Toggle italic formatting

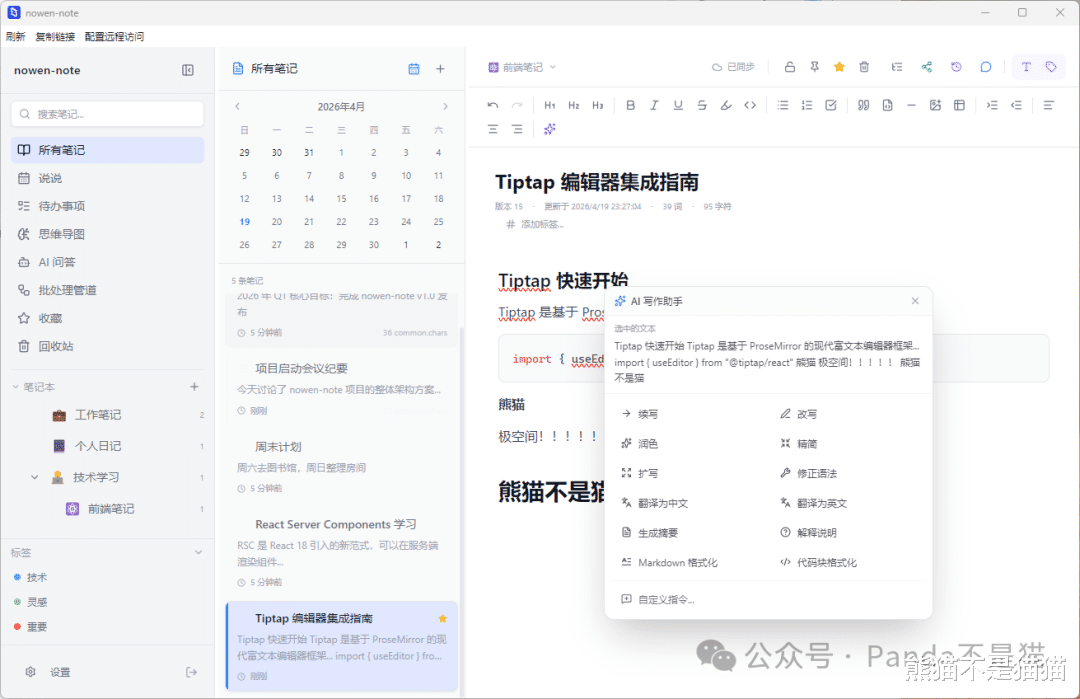click(654, 105)
